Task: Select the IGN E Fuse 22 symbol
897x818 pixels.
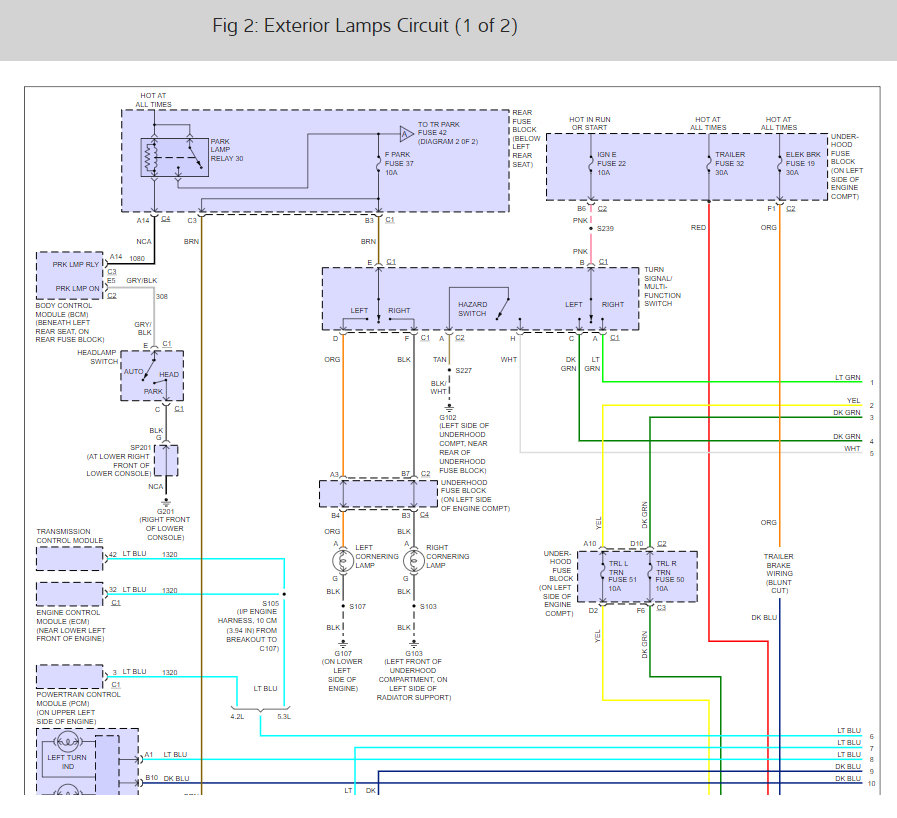Action: click(592, 162)
